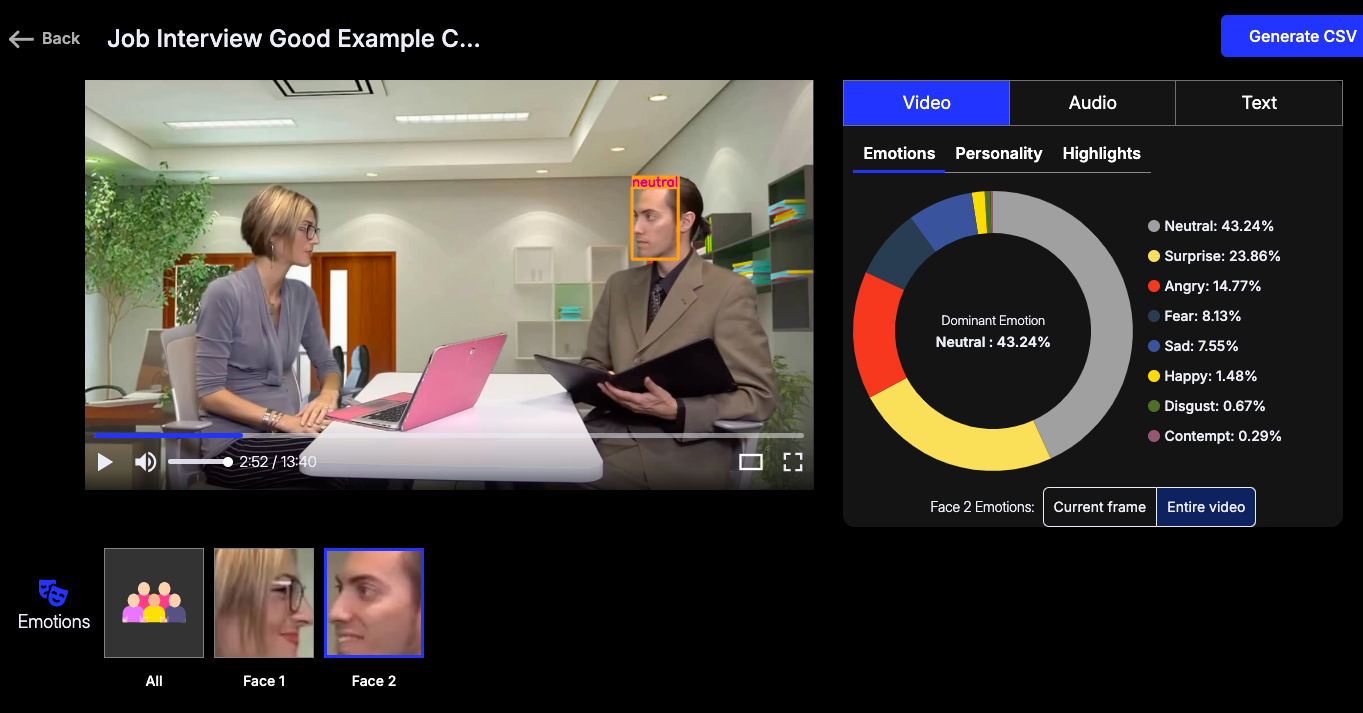Click the Neutral legend gray dot
This screenshot has height=713, width=1363.
[1154, 227]
